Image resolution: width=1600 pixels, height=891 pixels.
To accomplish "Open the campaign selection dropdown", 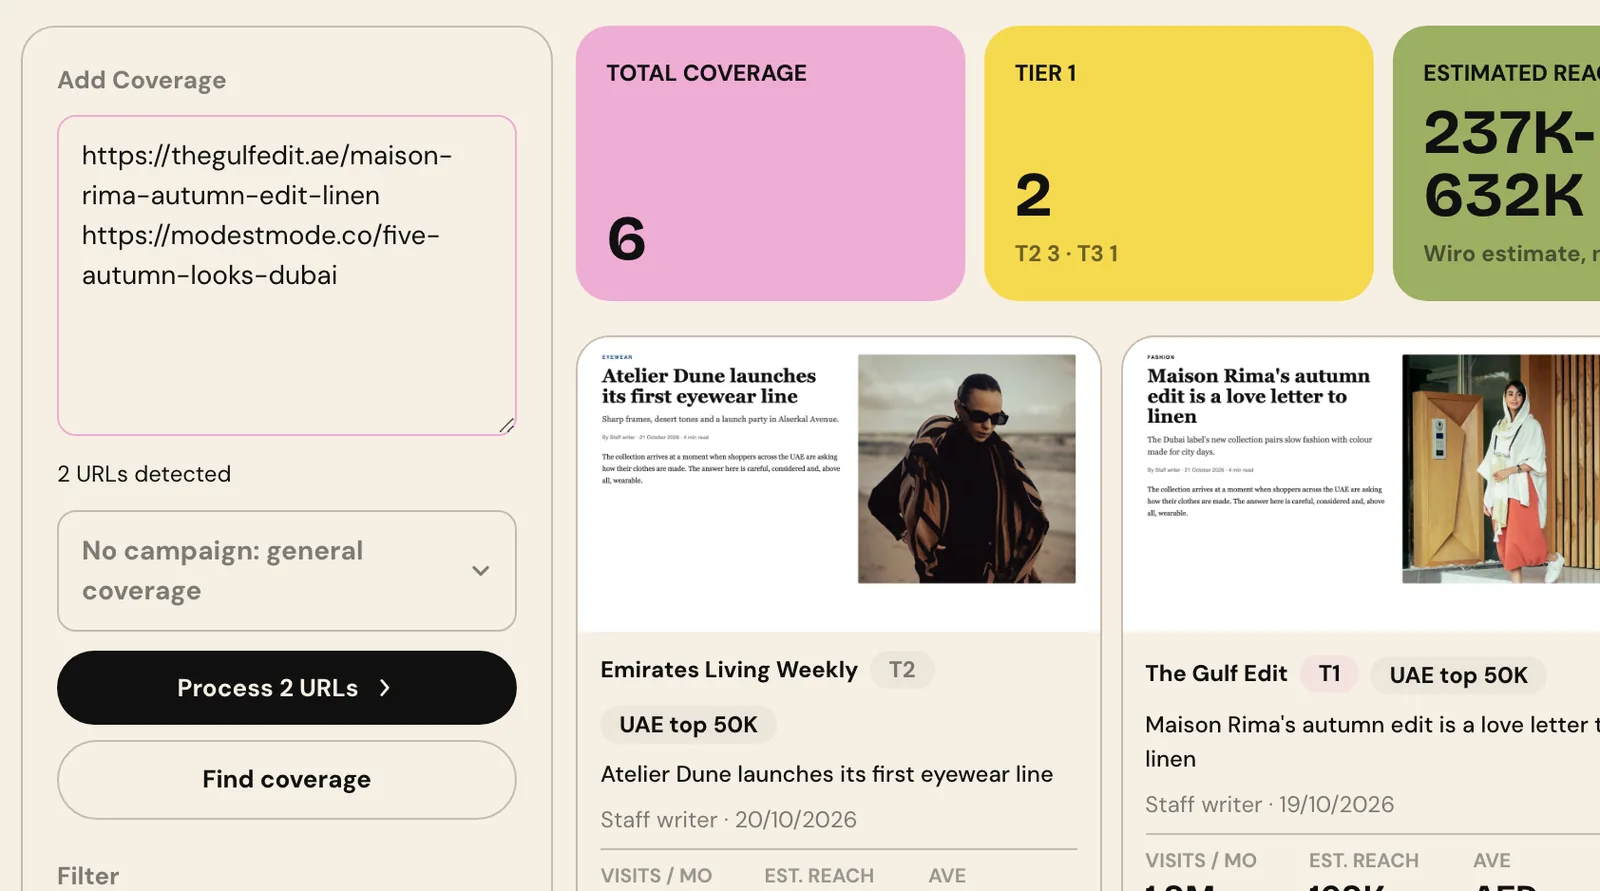I will 287,571.
